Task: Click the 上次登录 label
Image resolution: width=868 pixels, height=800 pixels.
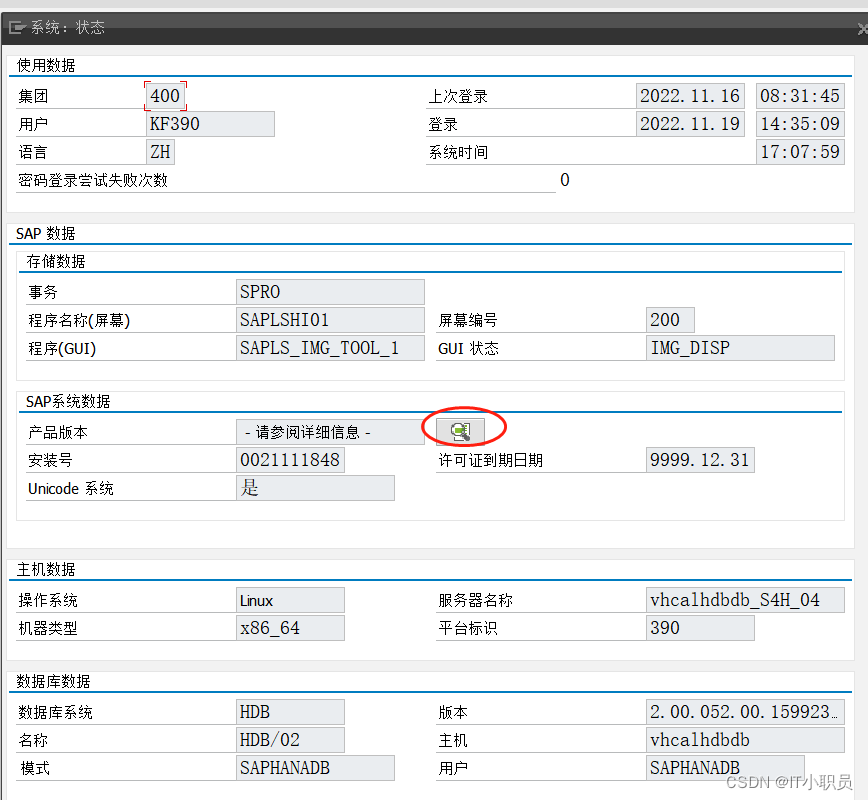Action: [x=458, y=96]
